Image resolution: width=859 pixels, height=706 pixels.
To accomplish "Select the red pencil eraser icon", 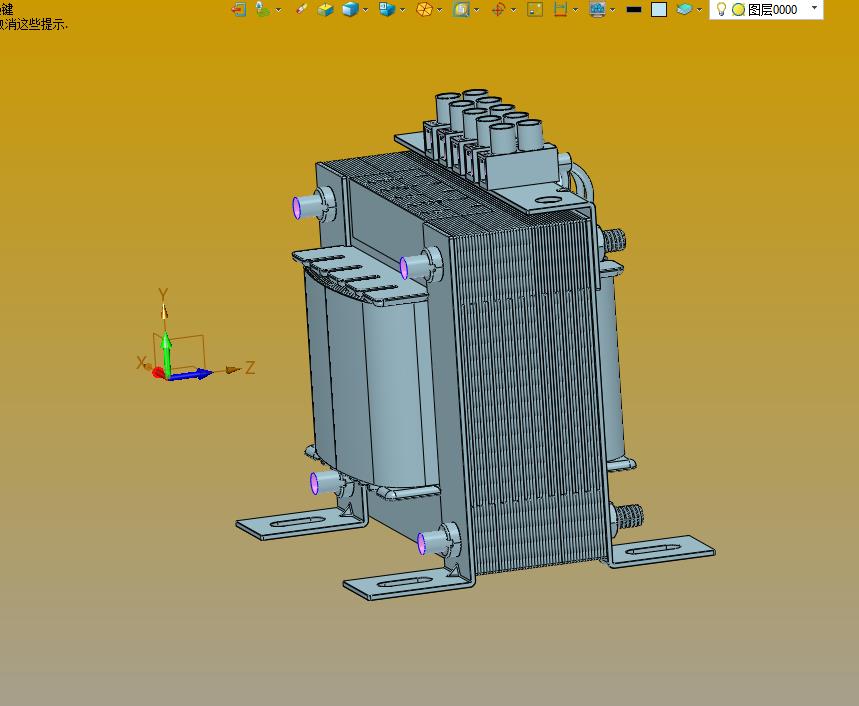I will (x=301, y=9).
